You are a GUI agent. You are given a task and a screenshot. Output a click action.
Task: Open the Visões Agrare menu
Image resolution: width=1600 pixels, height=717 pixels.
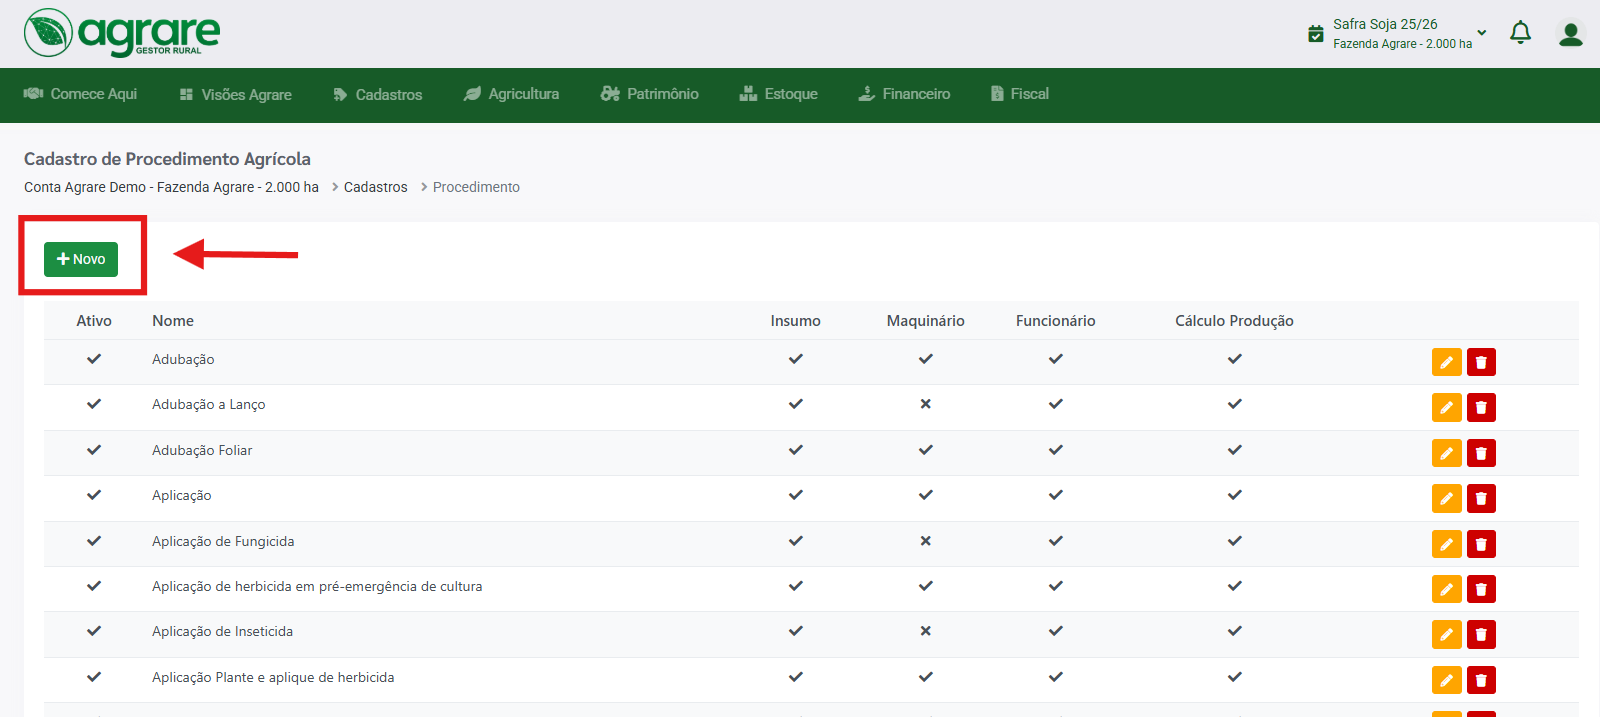(236, 95)
